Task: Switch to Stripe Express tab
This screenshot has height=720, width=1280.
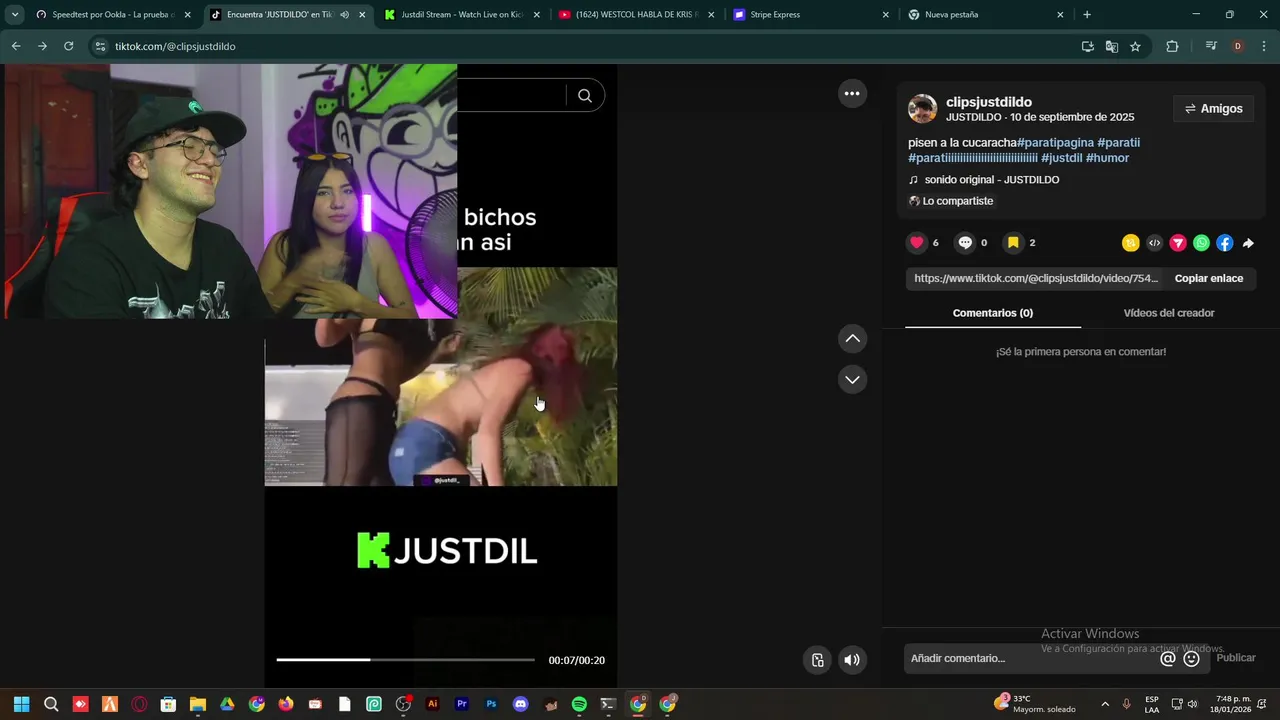Action: (x=810, y=15)
